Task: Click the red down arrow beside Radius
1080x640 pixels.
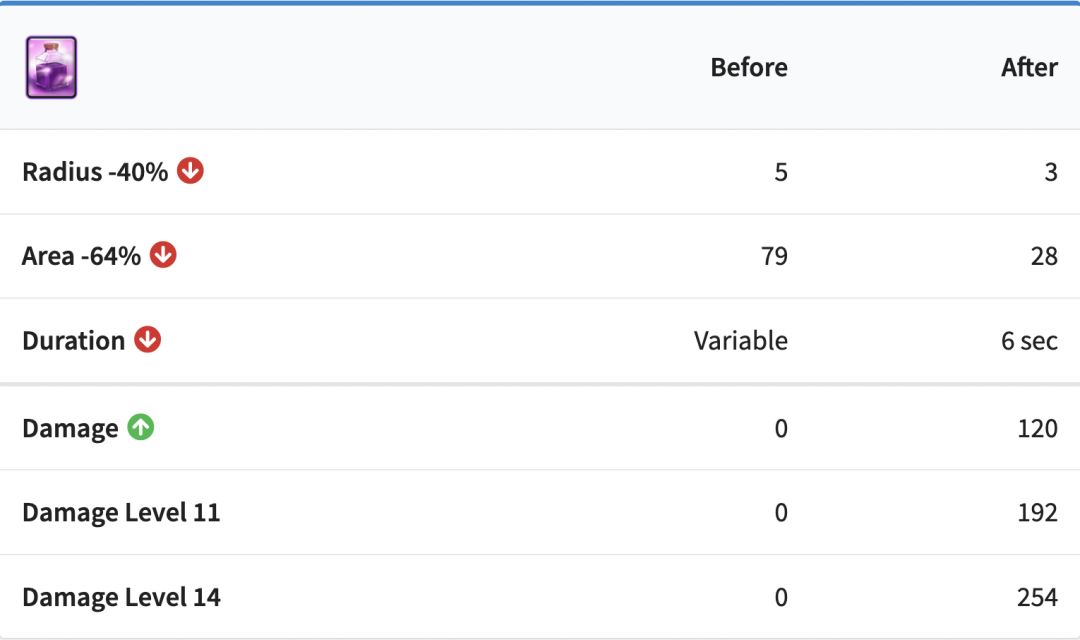Action: pyautogui.click(x=190, y=171)
